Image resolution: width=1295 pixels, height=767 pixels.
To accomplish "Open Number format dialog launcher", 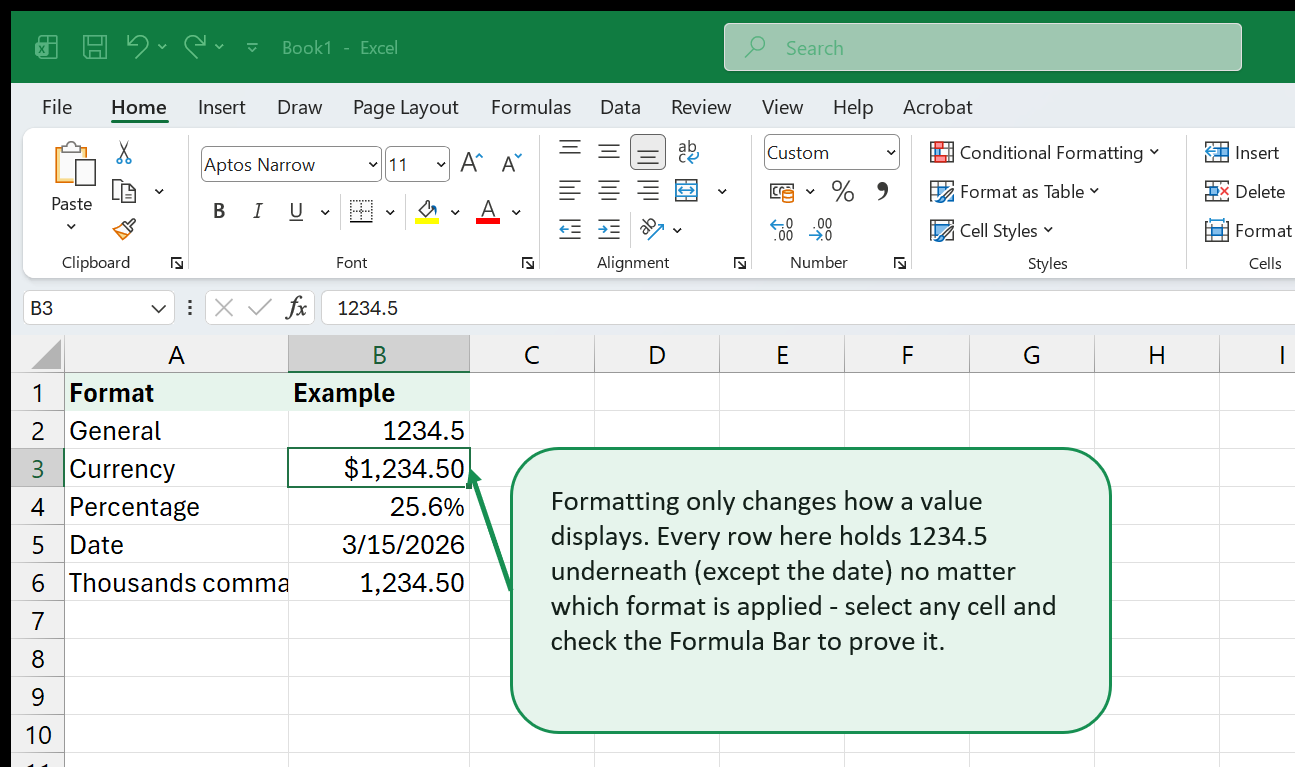I will [900, 263].
